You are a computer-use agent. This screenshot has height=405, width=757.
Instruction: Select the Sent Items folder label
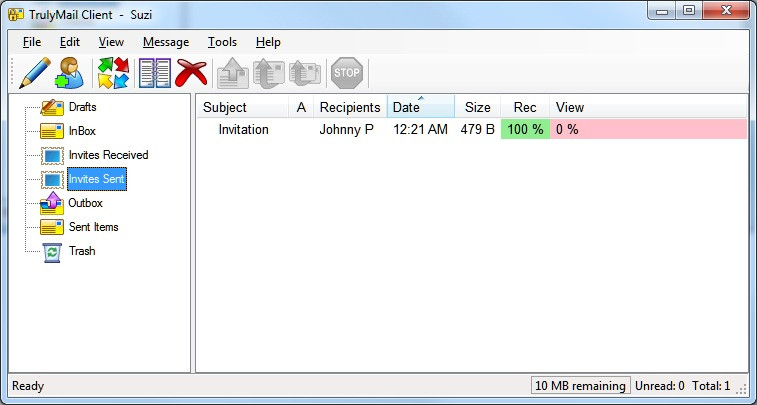[x=94, y=227]
